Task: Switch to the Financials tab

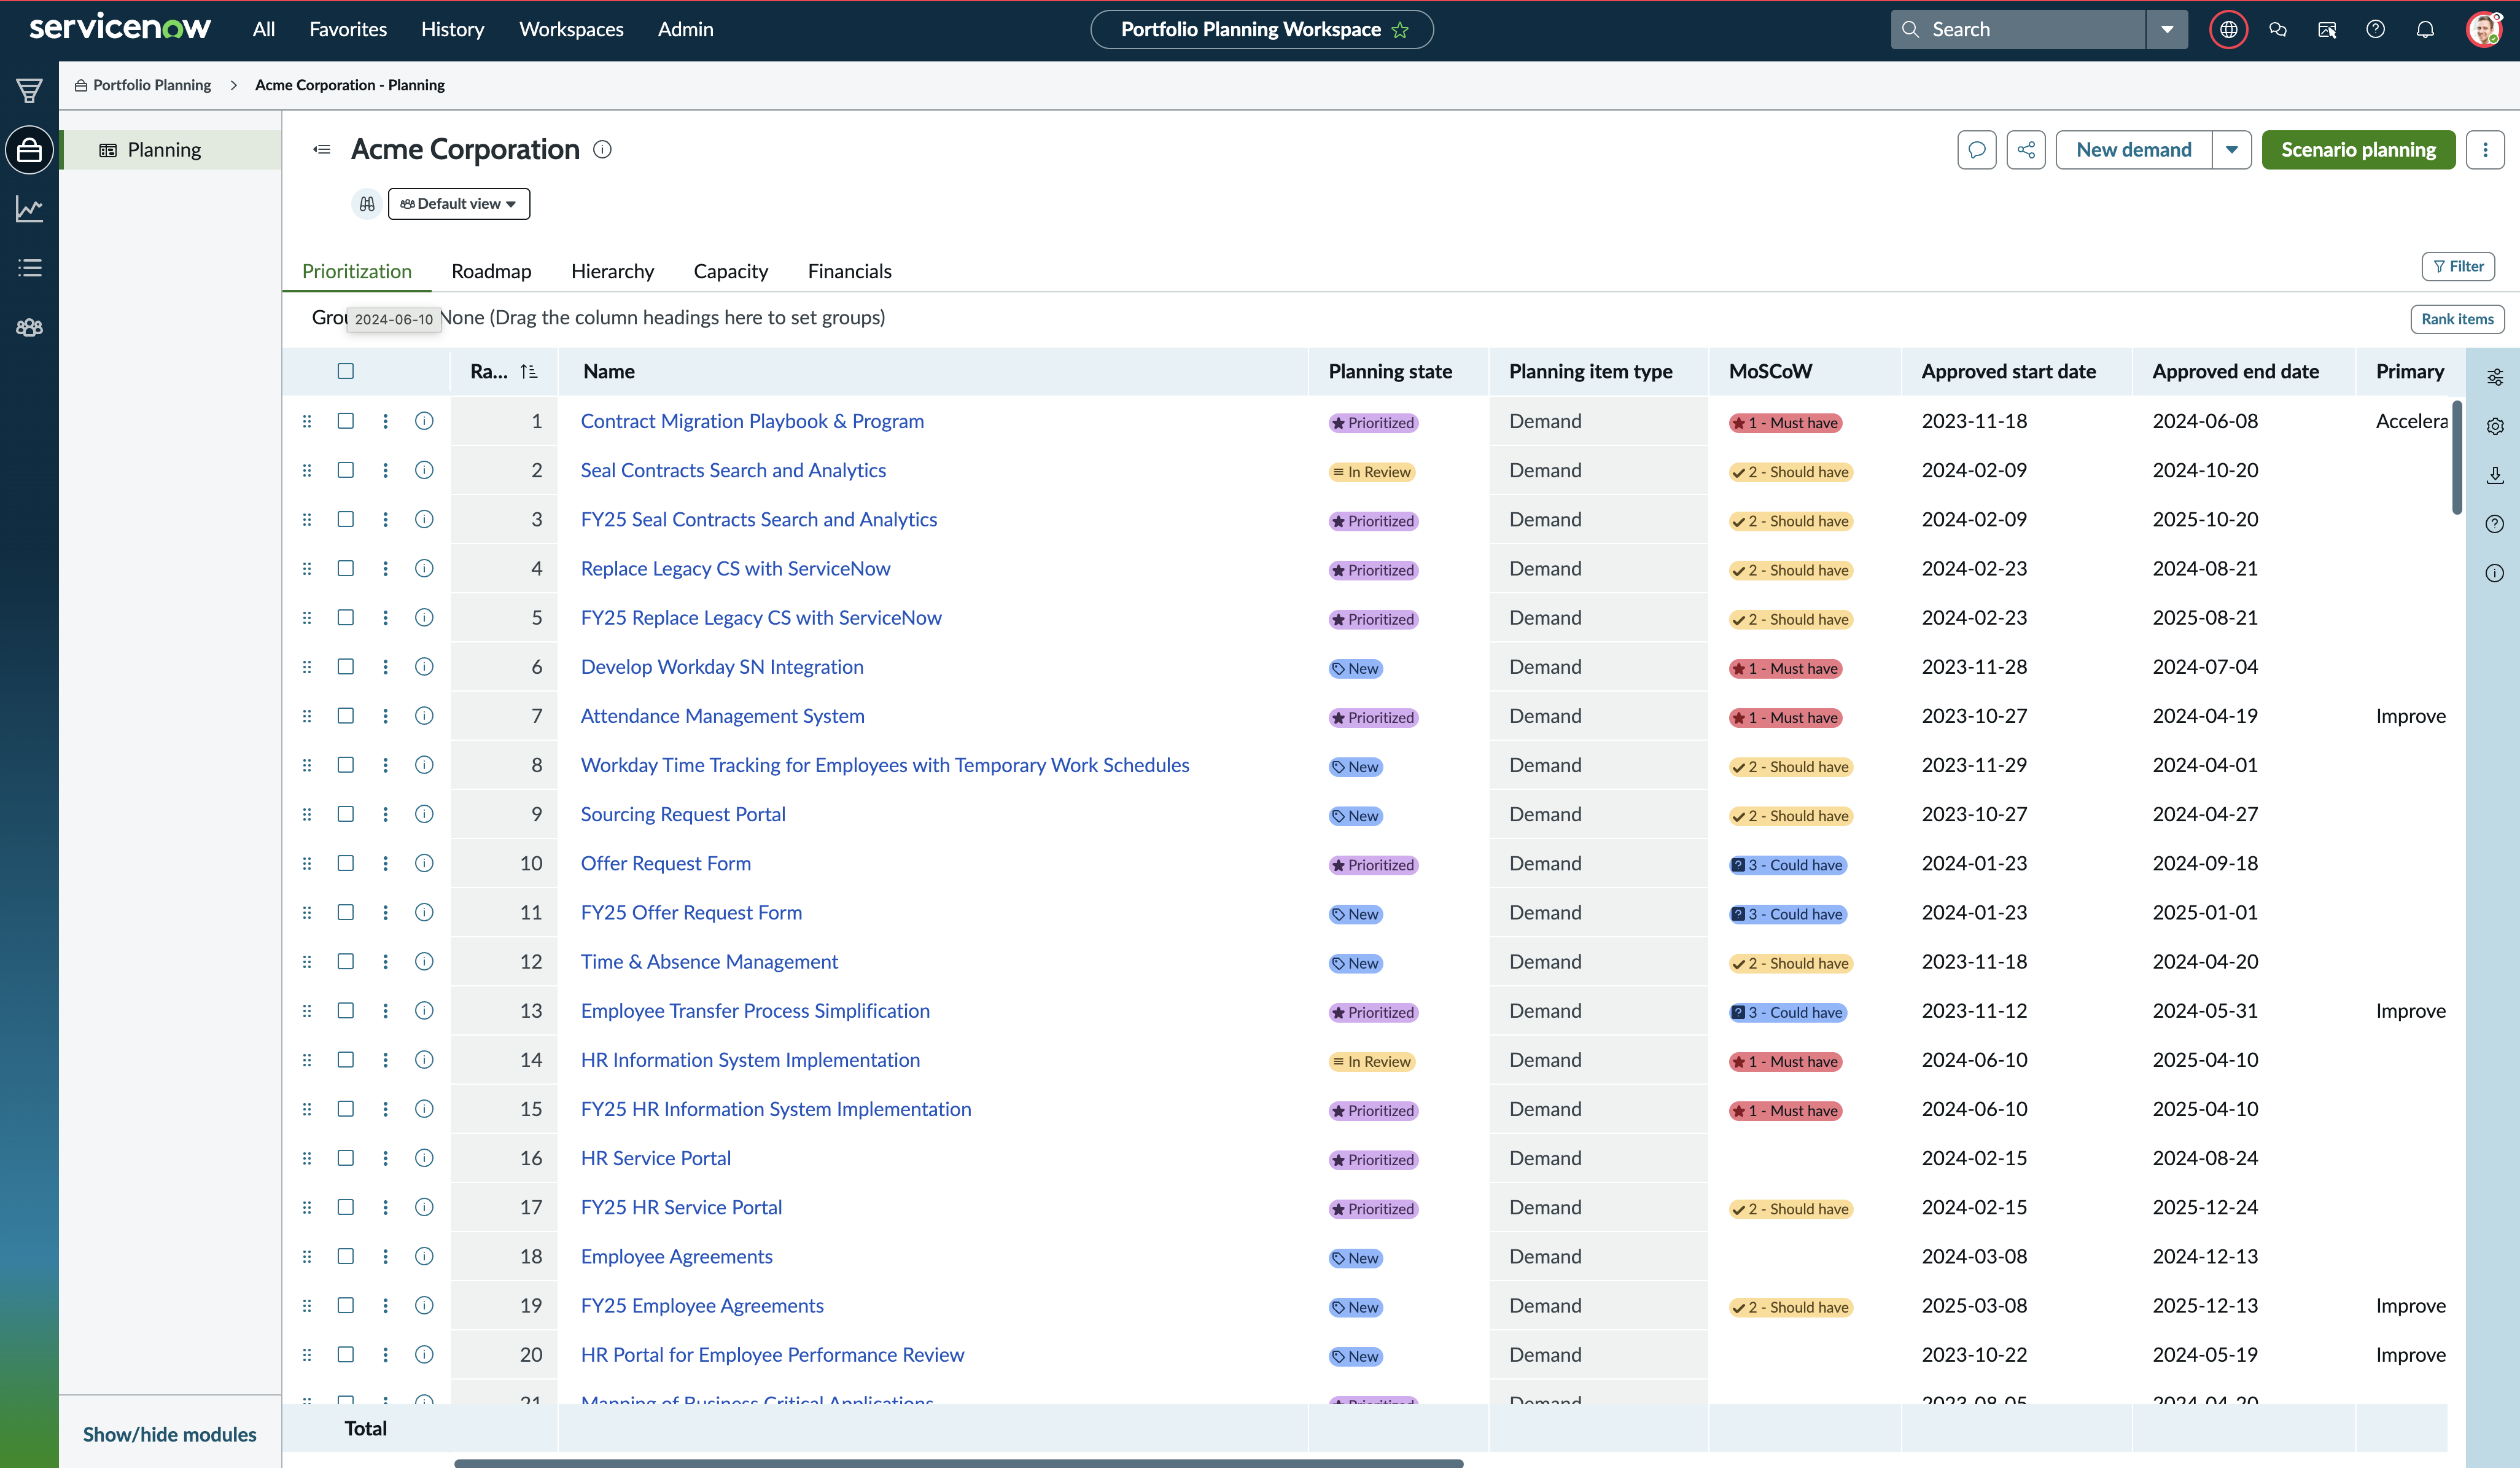Action: click(x=850, y=272)
